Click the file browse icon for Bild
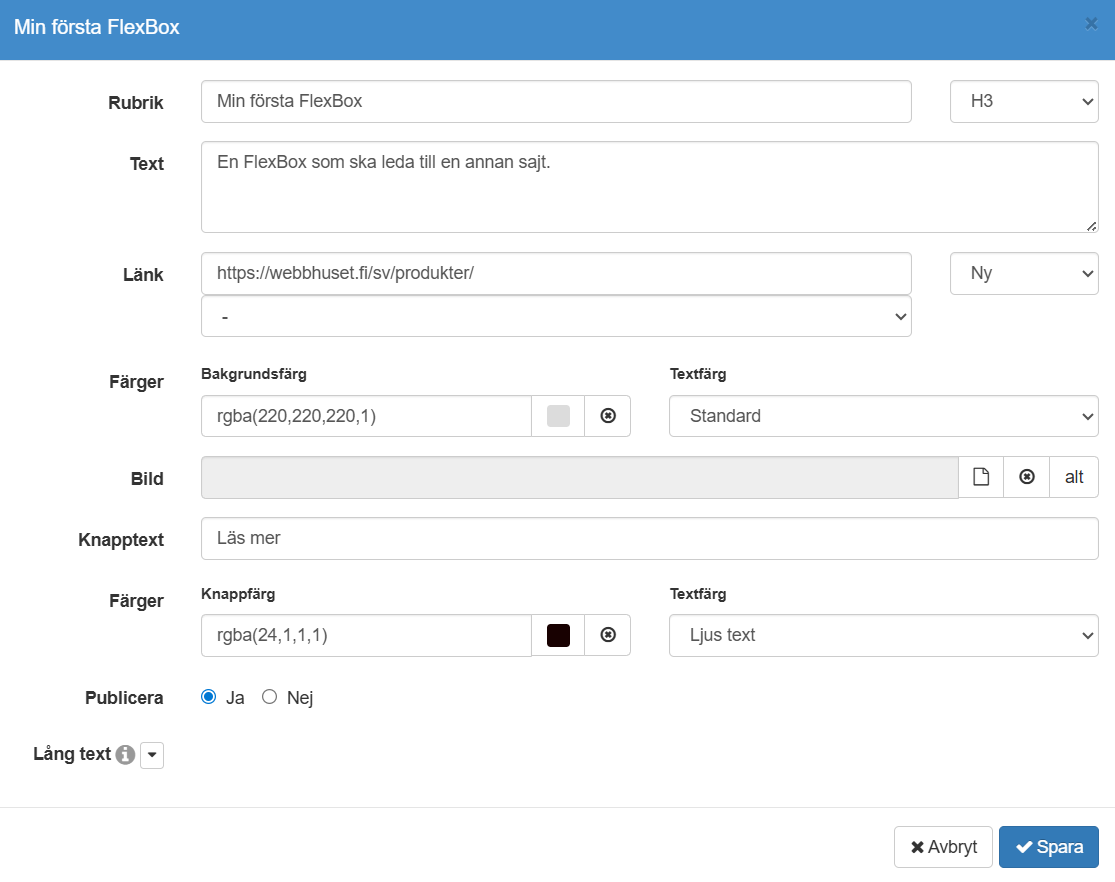 [x=981, y=477]
